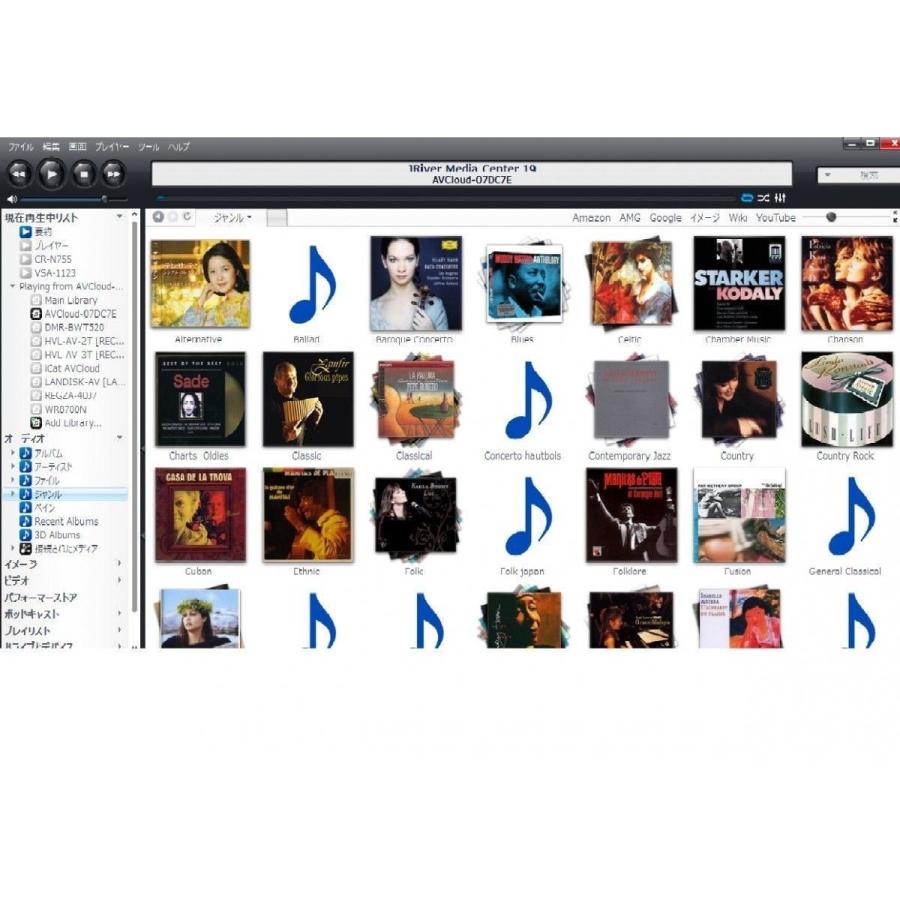This screenshot has width=900, height=900.
Task: Click the skip-forward playback button
Action: coord(113,172)
